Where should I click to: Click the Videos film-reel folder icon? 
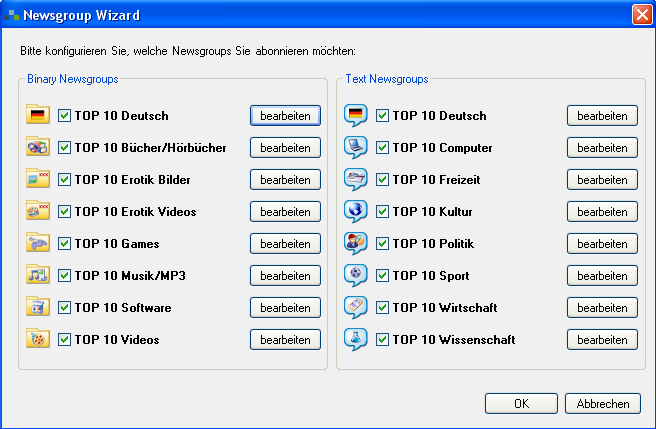(38, 339)
